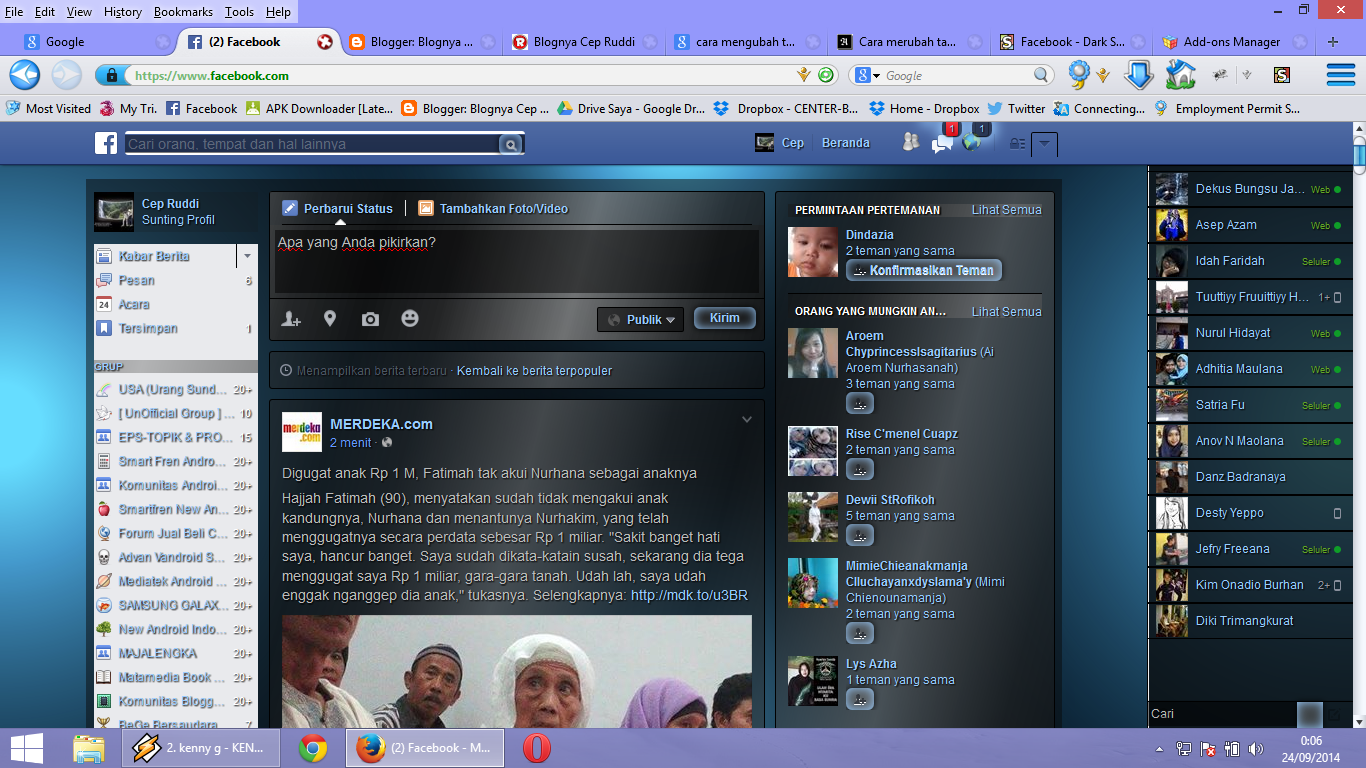
Task: Open Facebook friend requests icon
Action: (x=910, y=142)
